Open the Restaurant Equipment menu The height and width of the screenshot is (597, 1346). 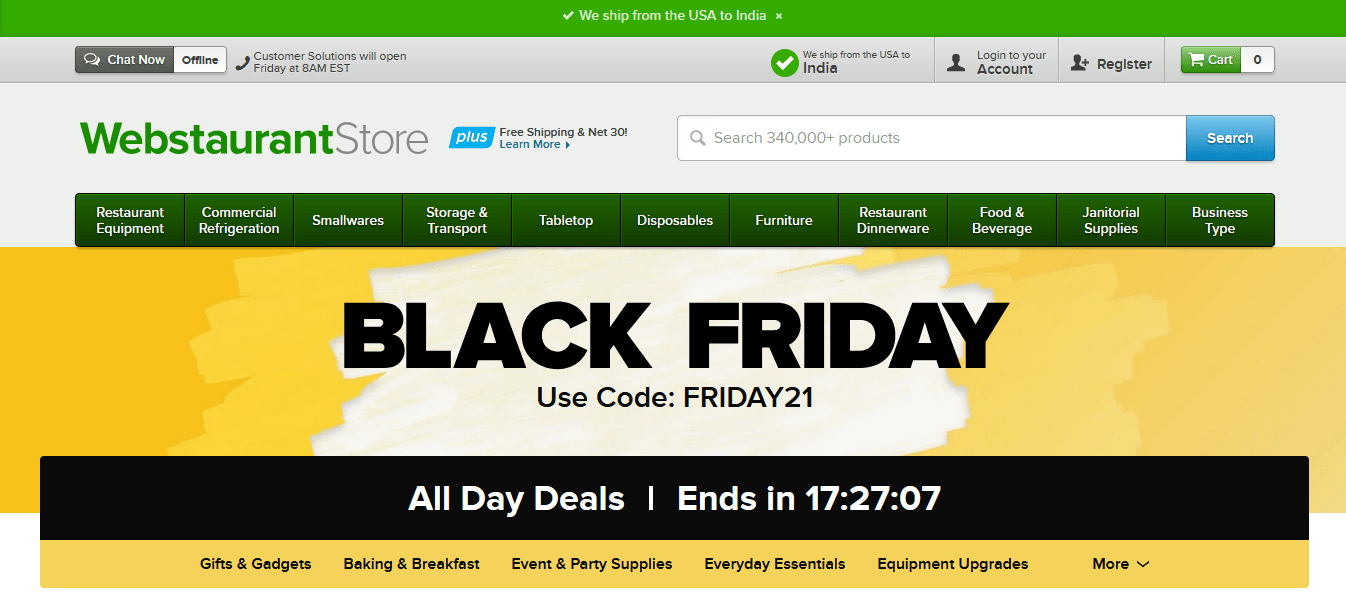[130, 220]
